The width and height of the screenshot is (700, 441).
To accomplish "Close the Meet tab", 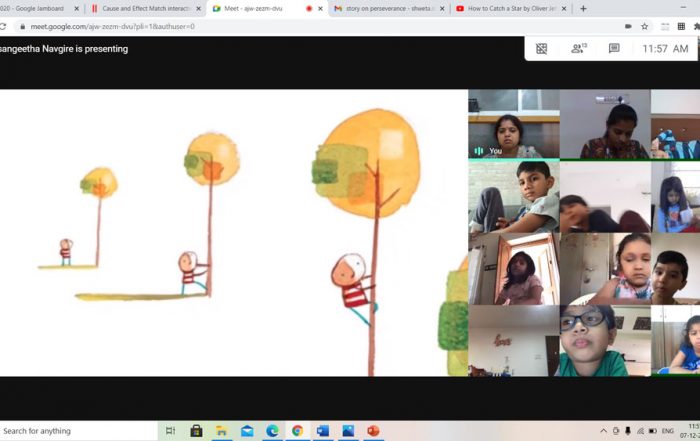I will tap(320, 8).
